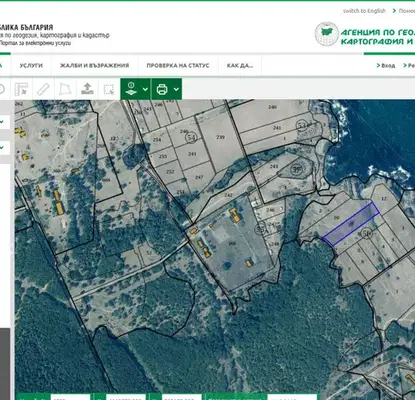Open the УСЛУГИ menu

coord(31,65)
